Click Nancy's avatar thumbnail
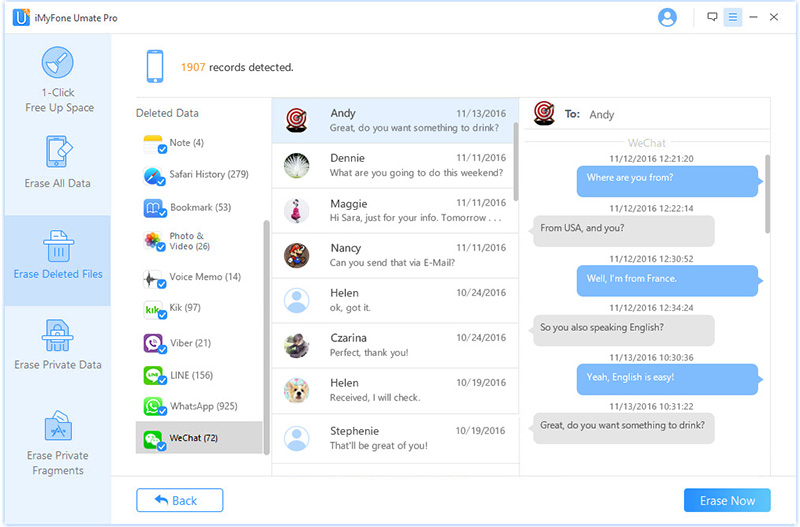Image resolution: width=800 pixels, height=527 pixels. (x=296, y=255)
